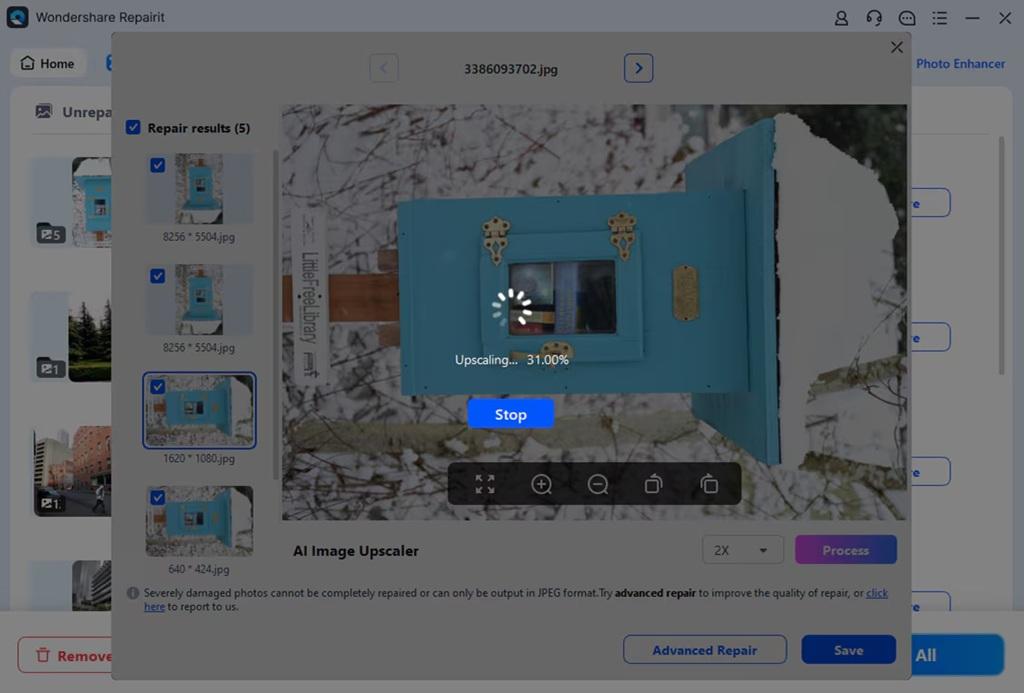Open the Photo Enhancer tab

click(960, 63)
